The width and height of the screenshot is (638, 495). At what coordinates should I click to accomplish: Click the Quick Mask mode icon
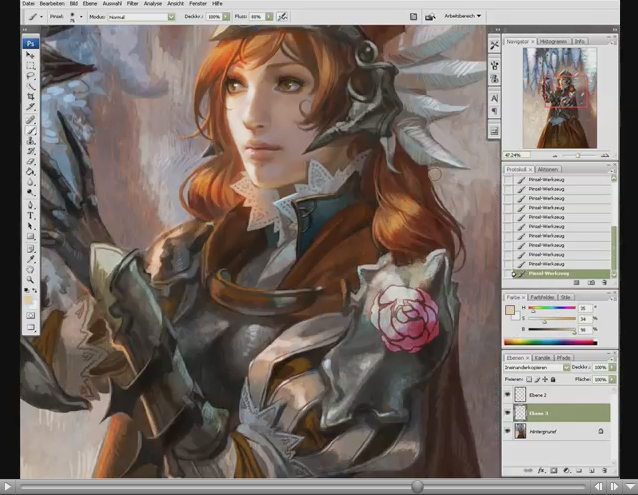[31, 316]
